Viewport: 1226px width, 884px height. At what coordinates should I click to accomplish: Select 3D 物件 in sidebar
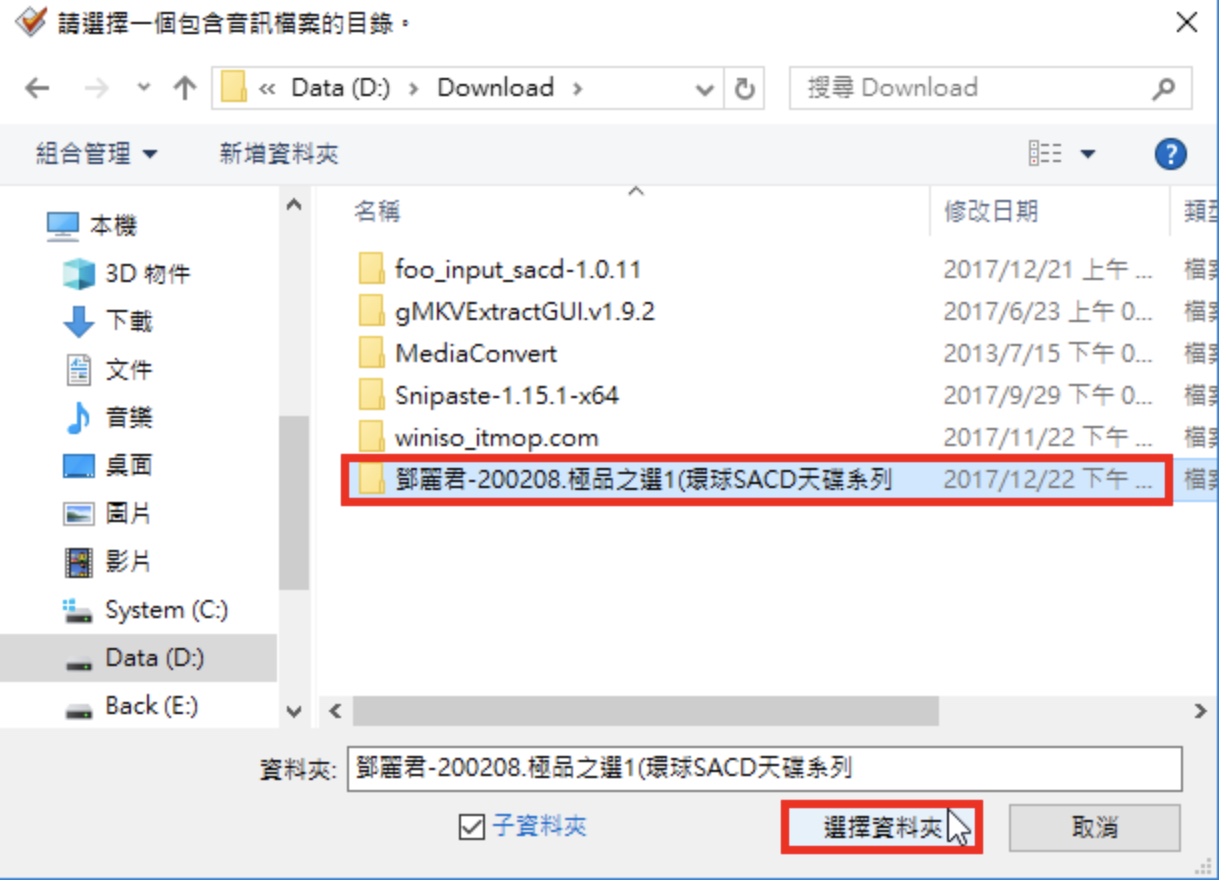(x=147, y=273)
